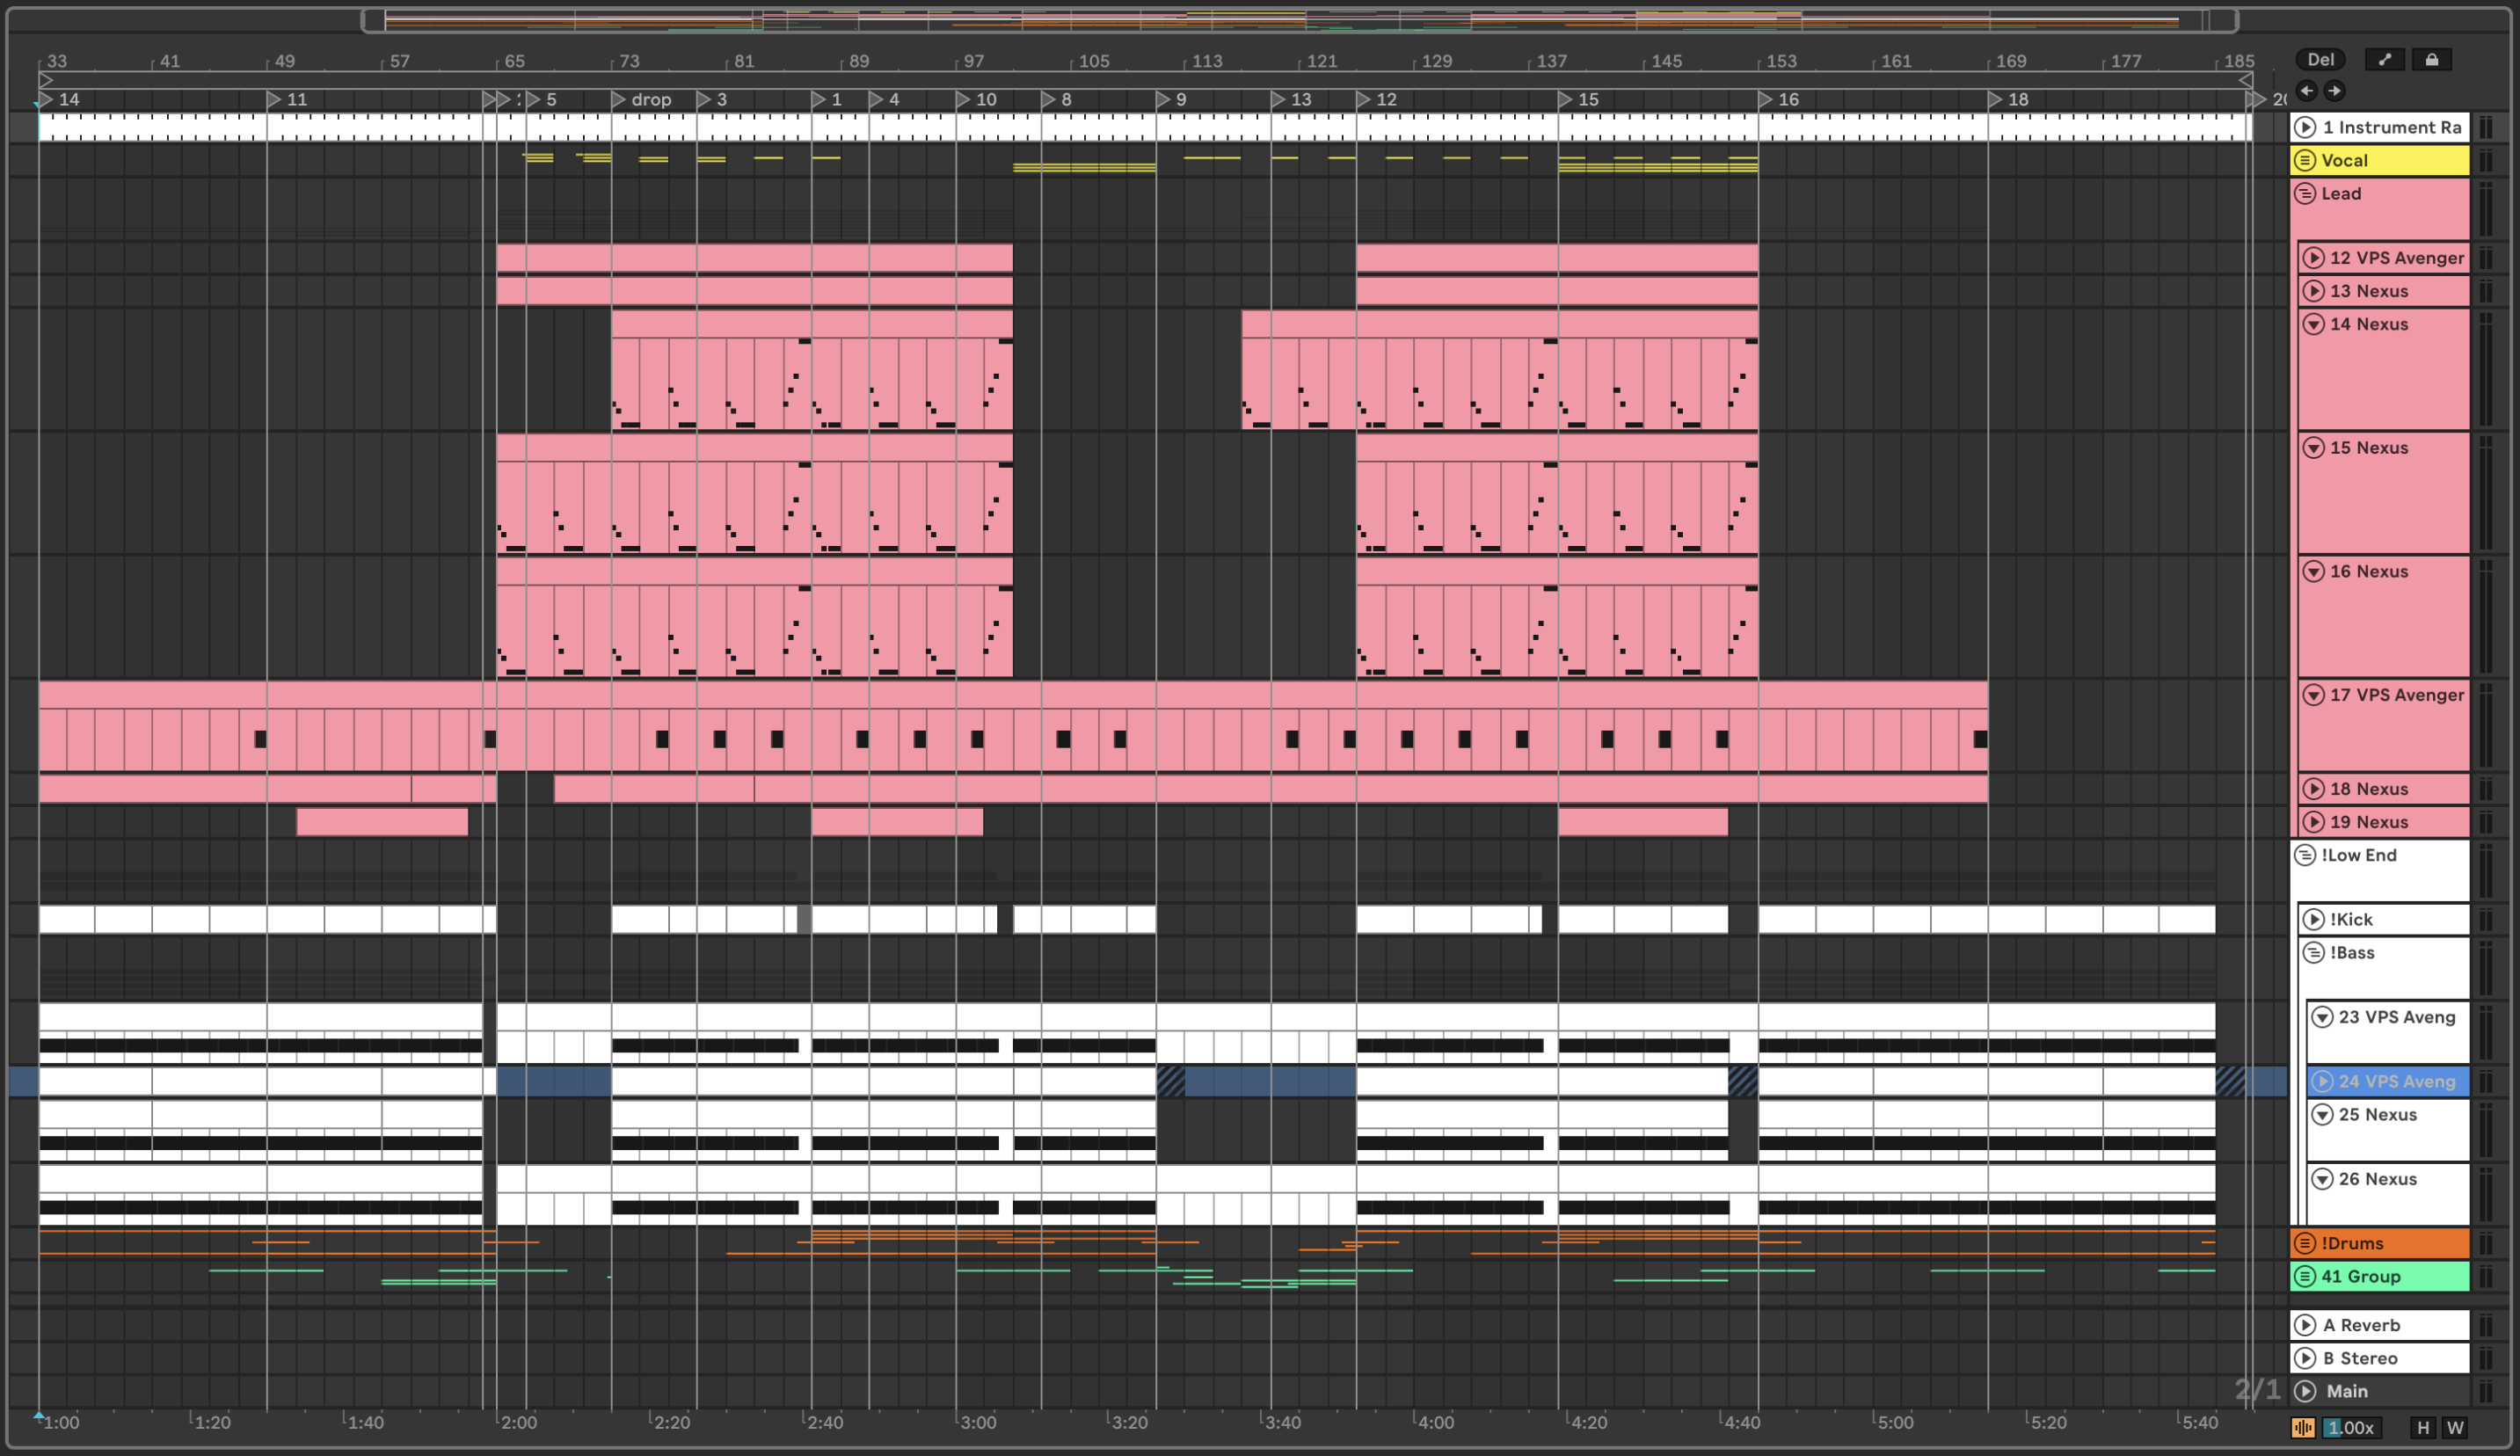This screenshot has height=1456, width=2520.
Task: Click the W optimize width button
Action: (2455, 1428)
